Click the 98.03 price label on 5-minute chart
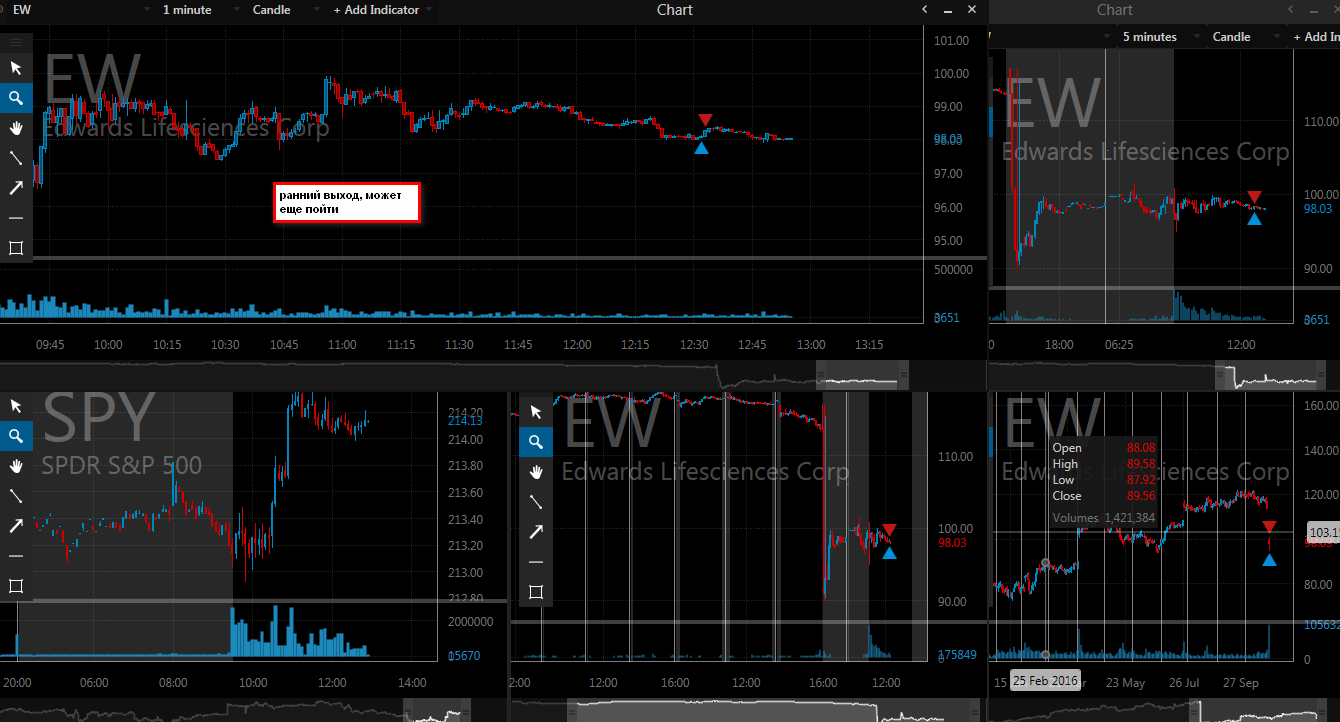The image size is (1340, 722). tap(1319, 208)
